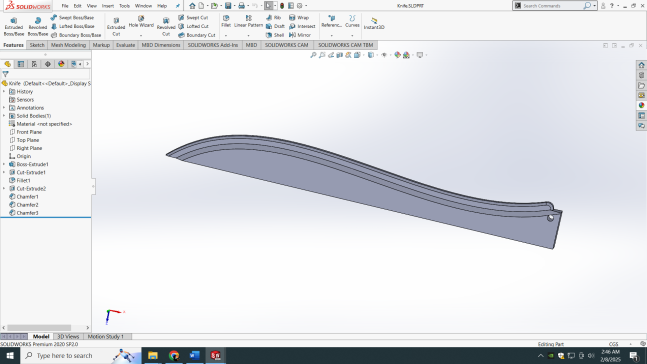Open the DimXpertManager tab
The width and height of the screenshot is (647, 364).
click(x=48, y=64)
